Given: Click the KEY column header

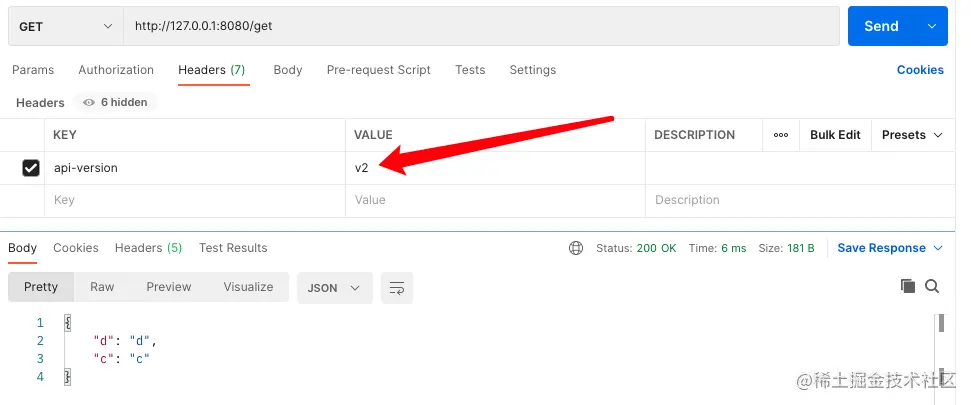Looking at the screenshot, I should (65, 135).
